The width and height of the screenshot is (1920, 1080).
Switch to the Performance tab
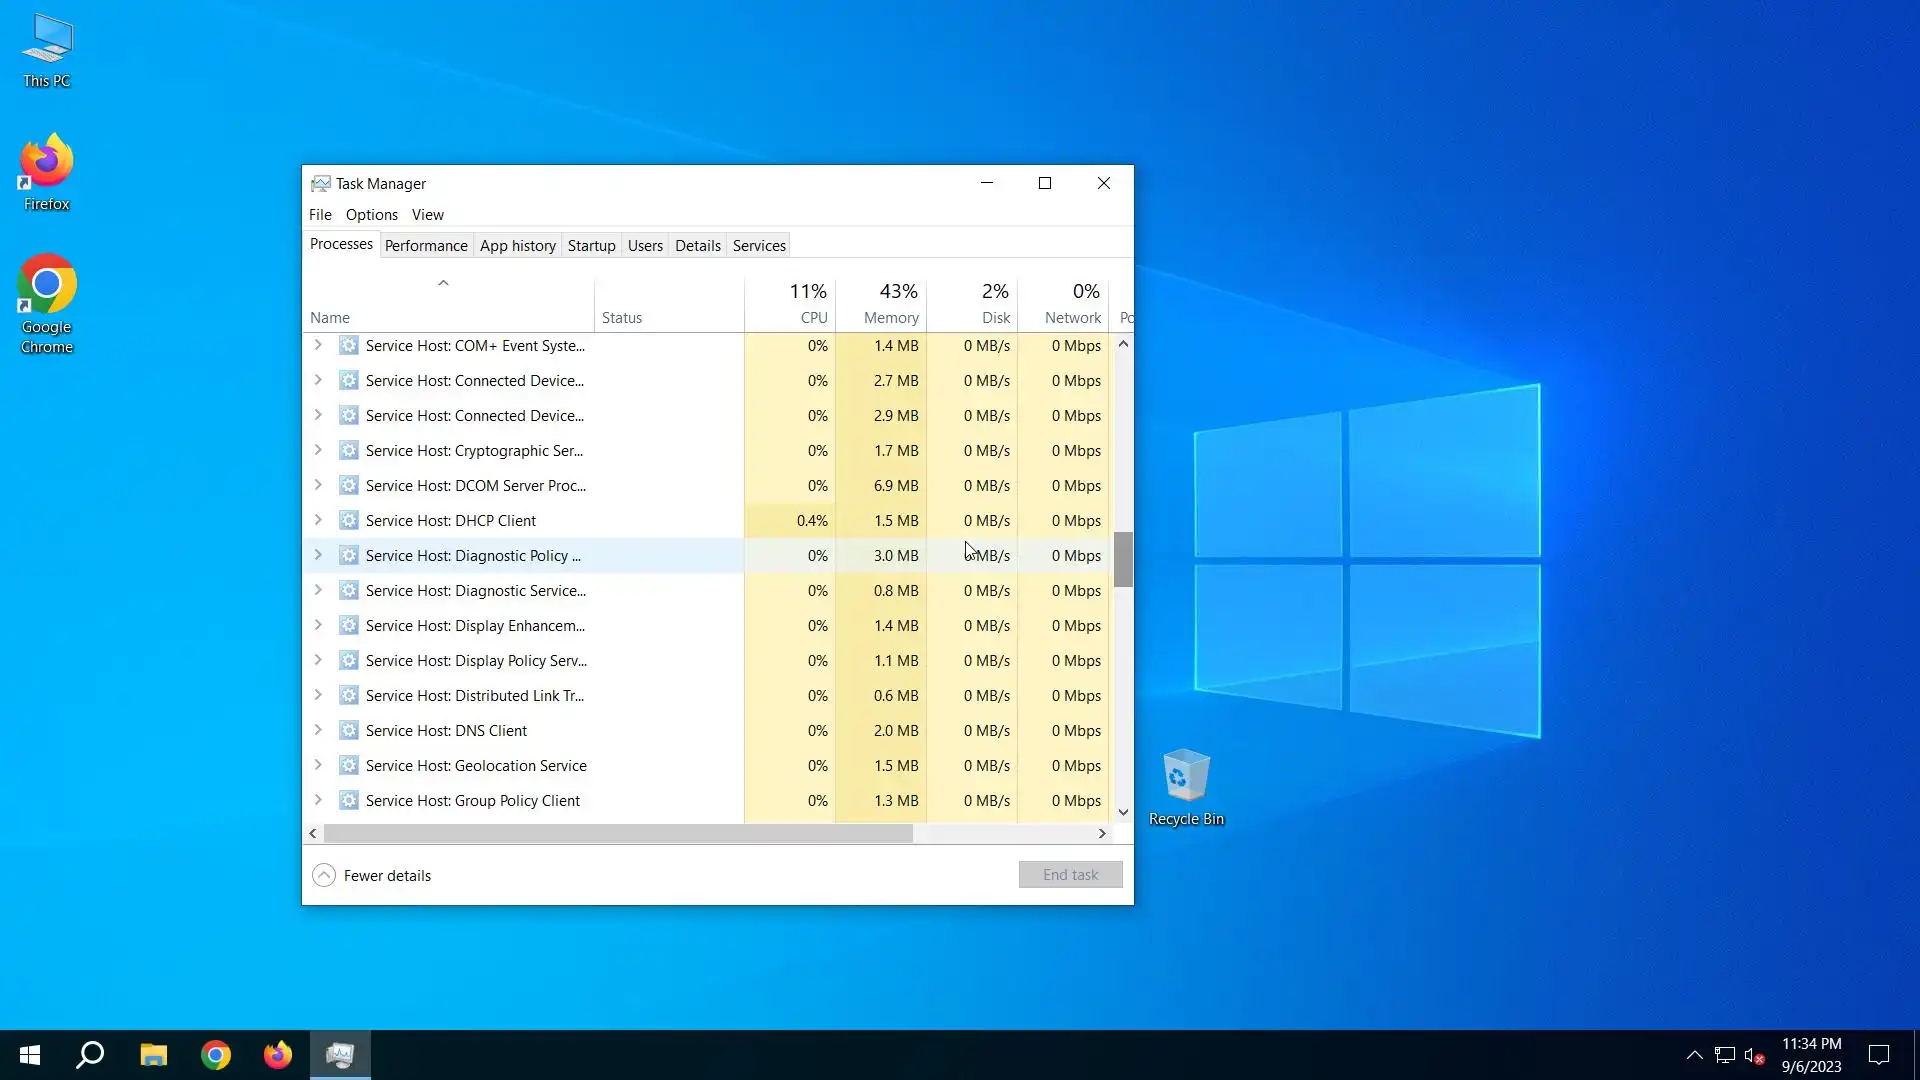(x=425, y=245)
